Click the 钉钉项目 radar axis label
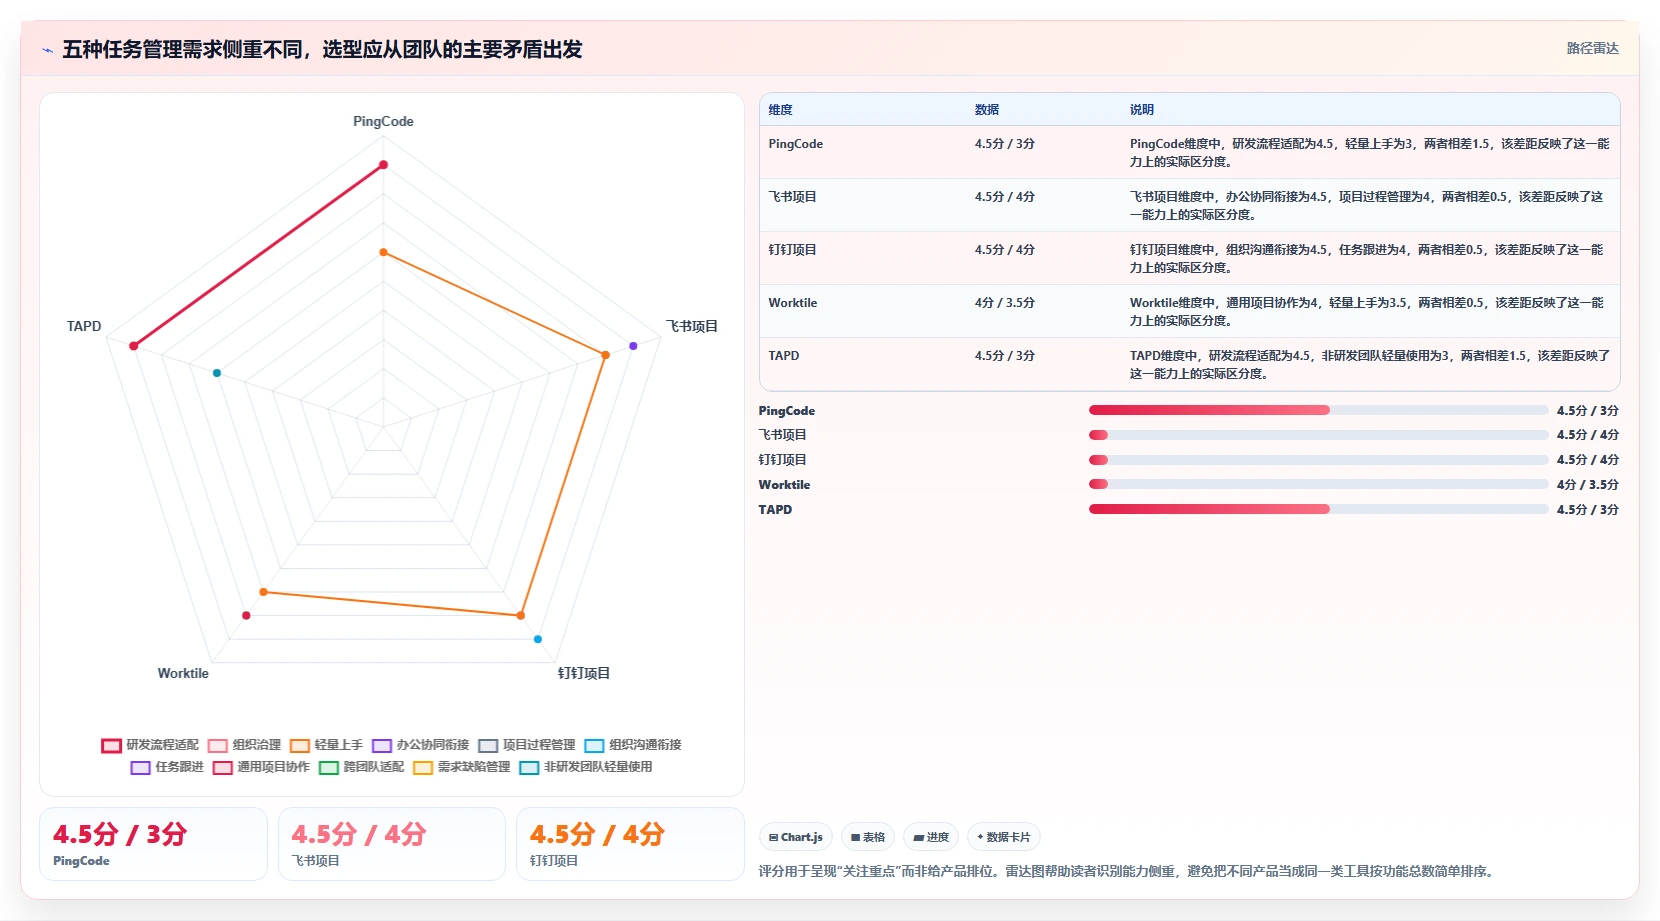Viewport: 1660px width, 921px height. click(x=584, y=673)
